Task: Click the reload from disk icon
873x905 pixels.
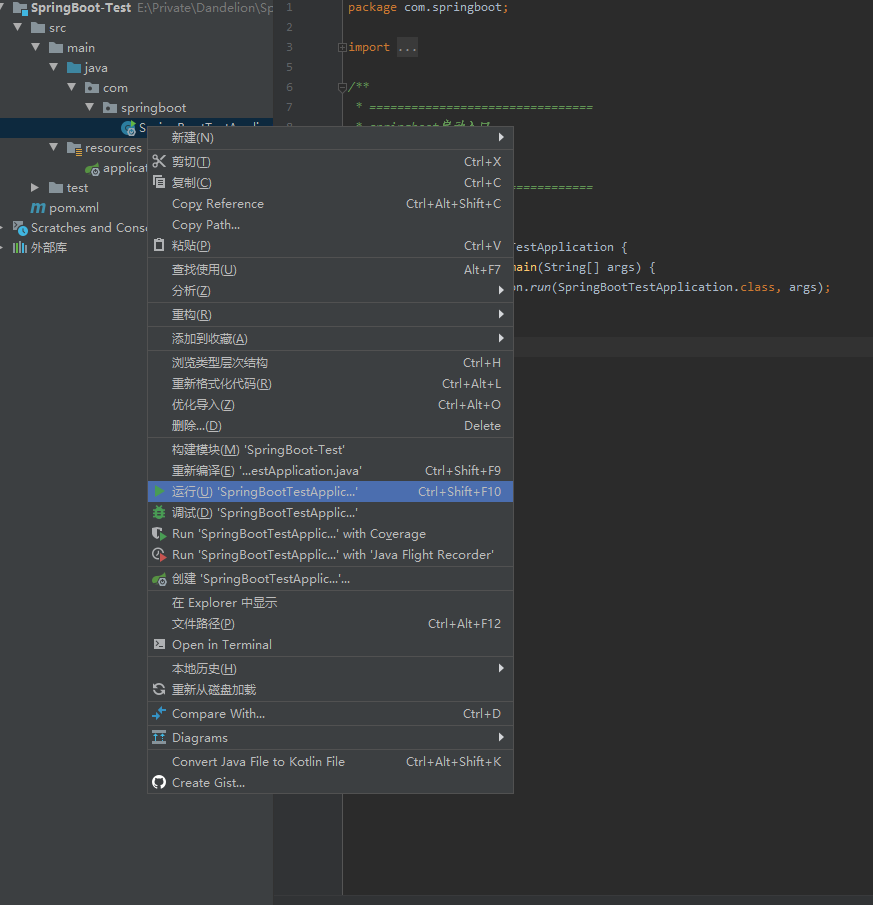Action: point(159,690)
